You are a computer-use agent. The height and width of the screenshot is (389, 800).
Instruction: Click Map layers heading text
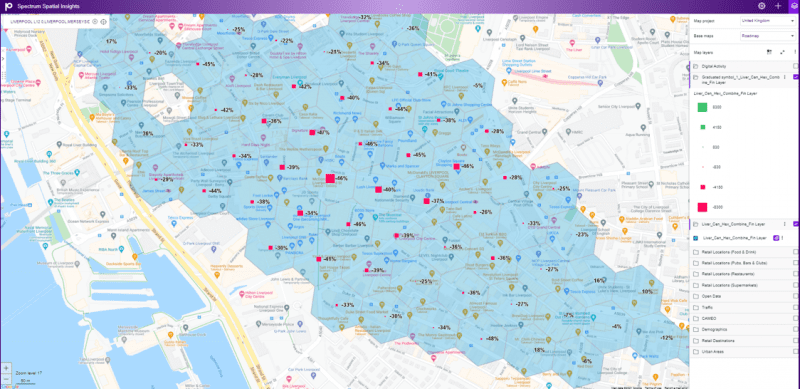(704, 53)
